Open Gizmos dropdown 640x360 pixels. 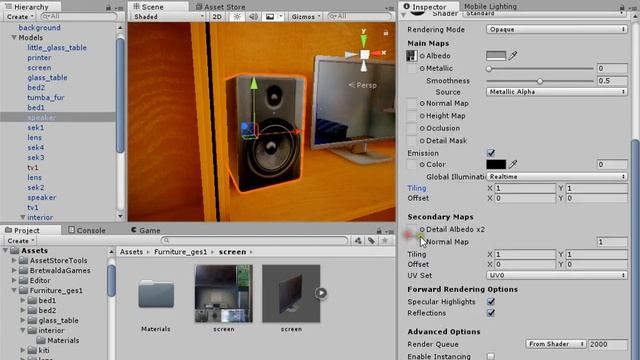point(305,16)
